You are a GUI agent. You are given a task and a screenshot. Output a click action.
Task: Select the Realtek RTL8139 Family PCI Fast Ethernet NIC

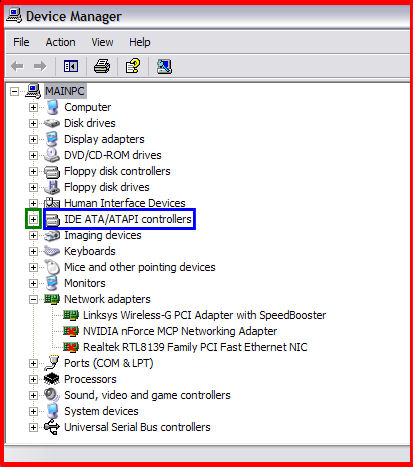coord(195,347)
